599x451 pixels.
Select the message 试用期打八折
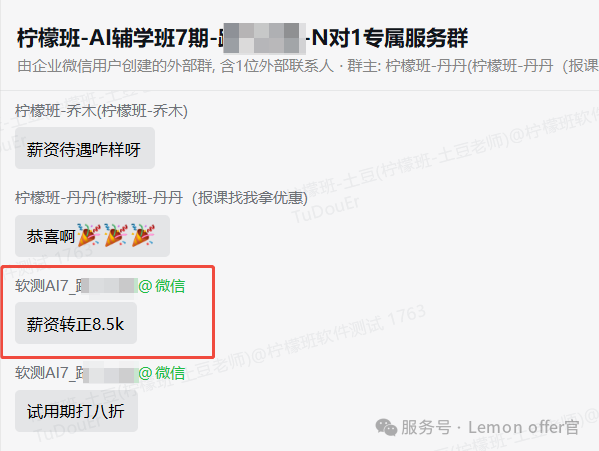click(x=76, y=411)
